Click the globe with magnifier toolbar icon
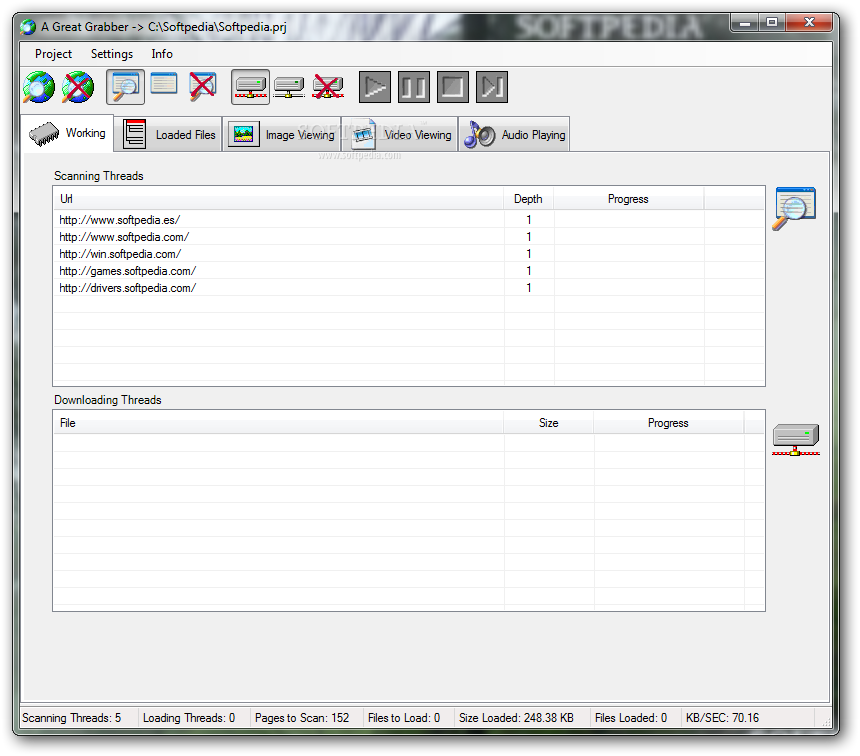The width and height of the screenshot is (860, 756). coord(39,87)
